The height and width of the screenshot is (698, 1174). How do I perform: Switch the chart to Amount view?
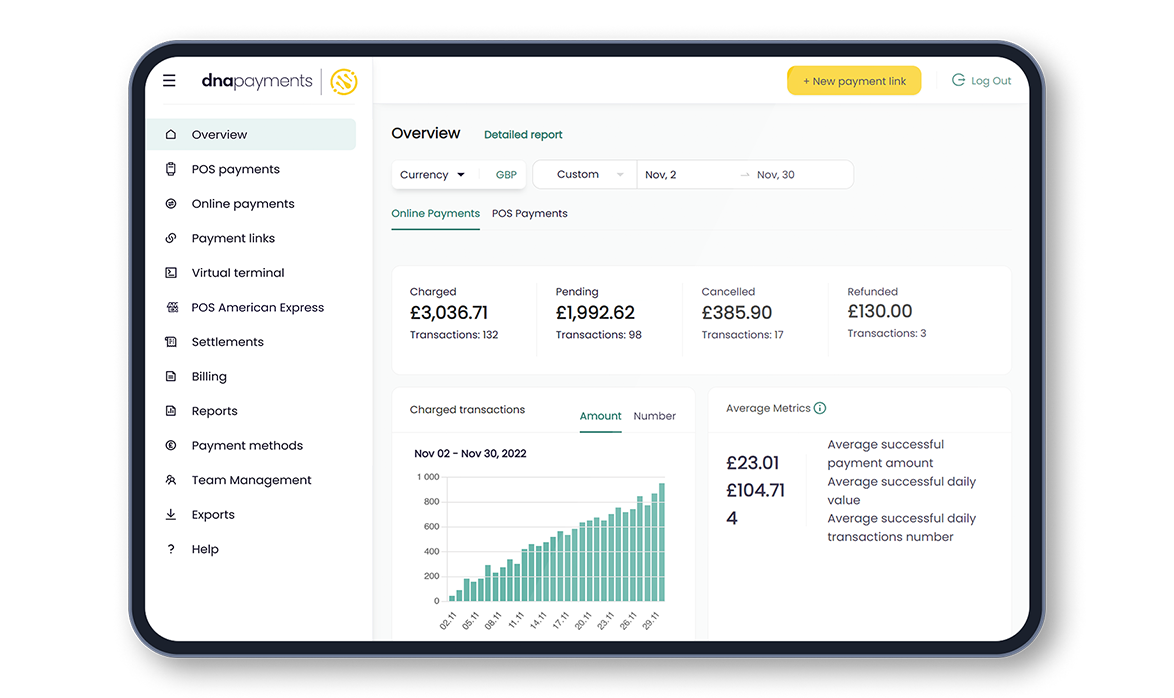[x=600, y=416]
